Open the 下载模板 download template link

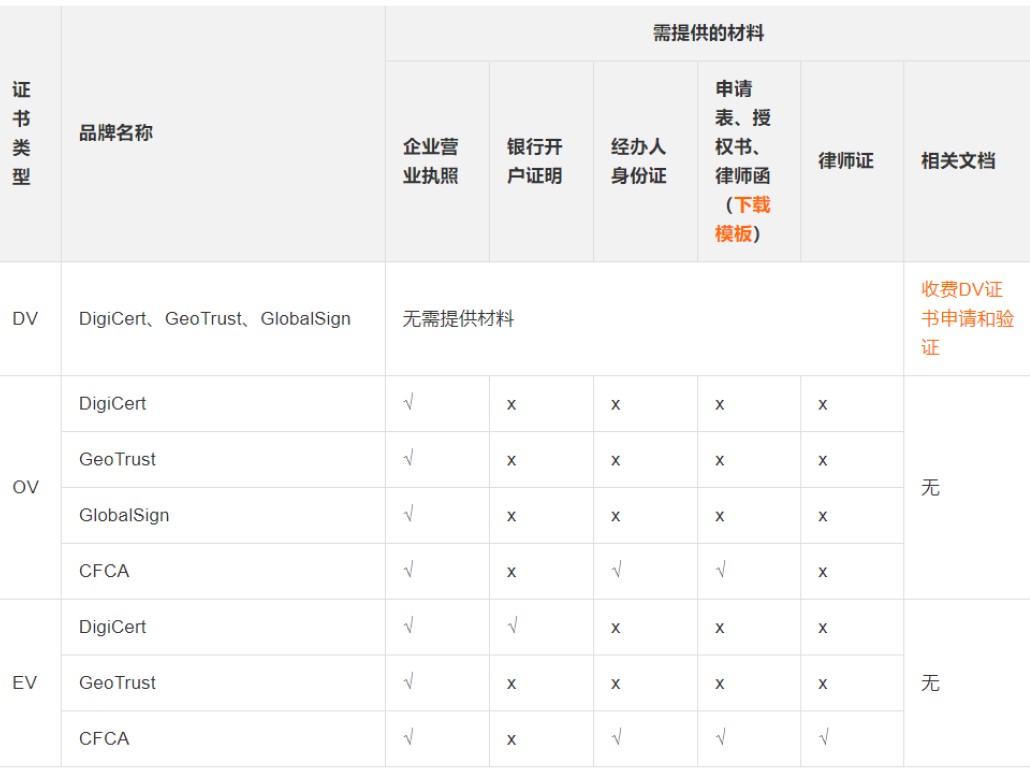742,219
